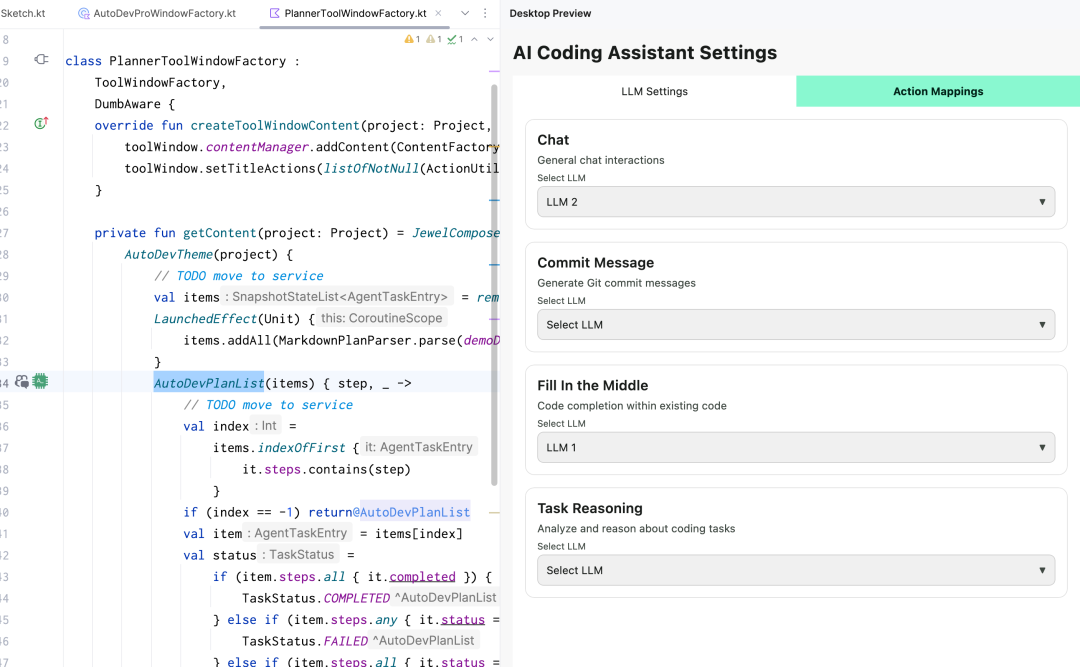Jump to next highlighted error using down arrow

tap(490, 39)
